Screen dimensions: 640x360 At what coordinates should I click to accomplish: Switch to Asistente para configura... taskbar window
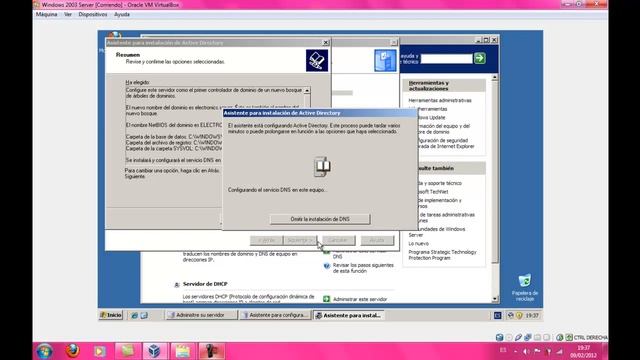275,315
